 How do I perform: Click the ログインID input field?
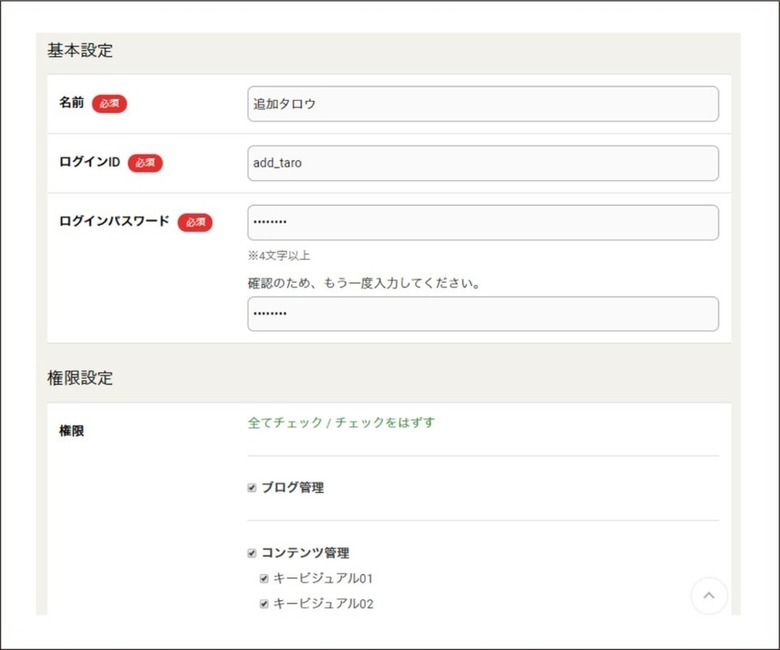483,163
